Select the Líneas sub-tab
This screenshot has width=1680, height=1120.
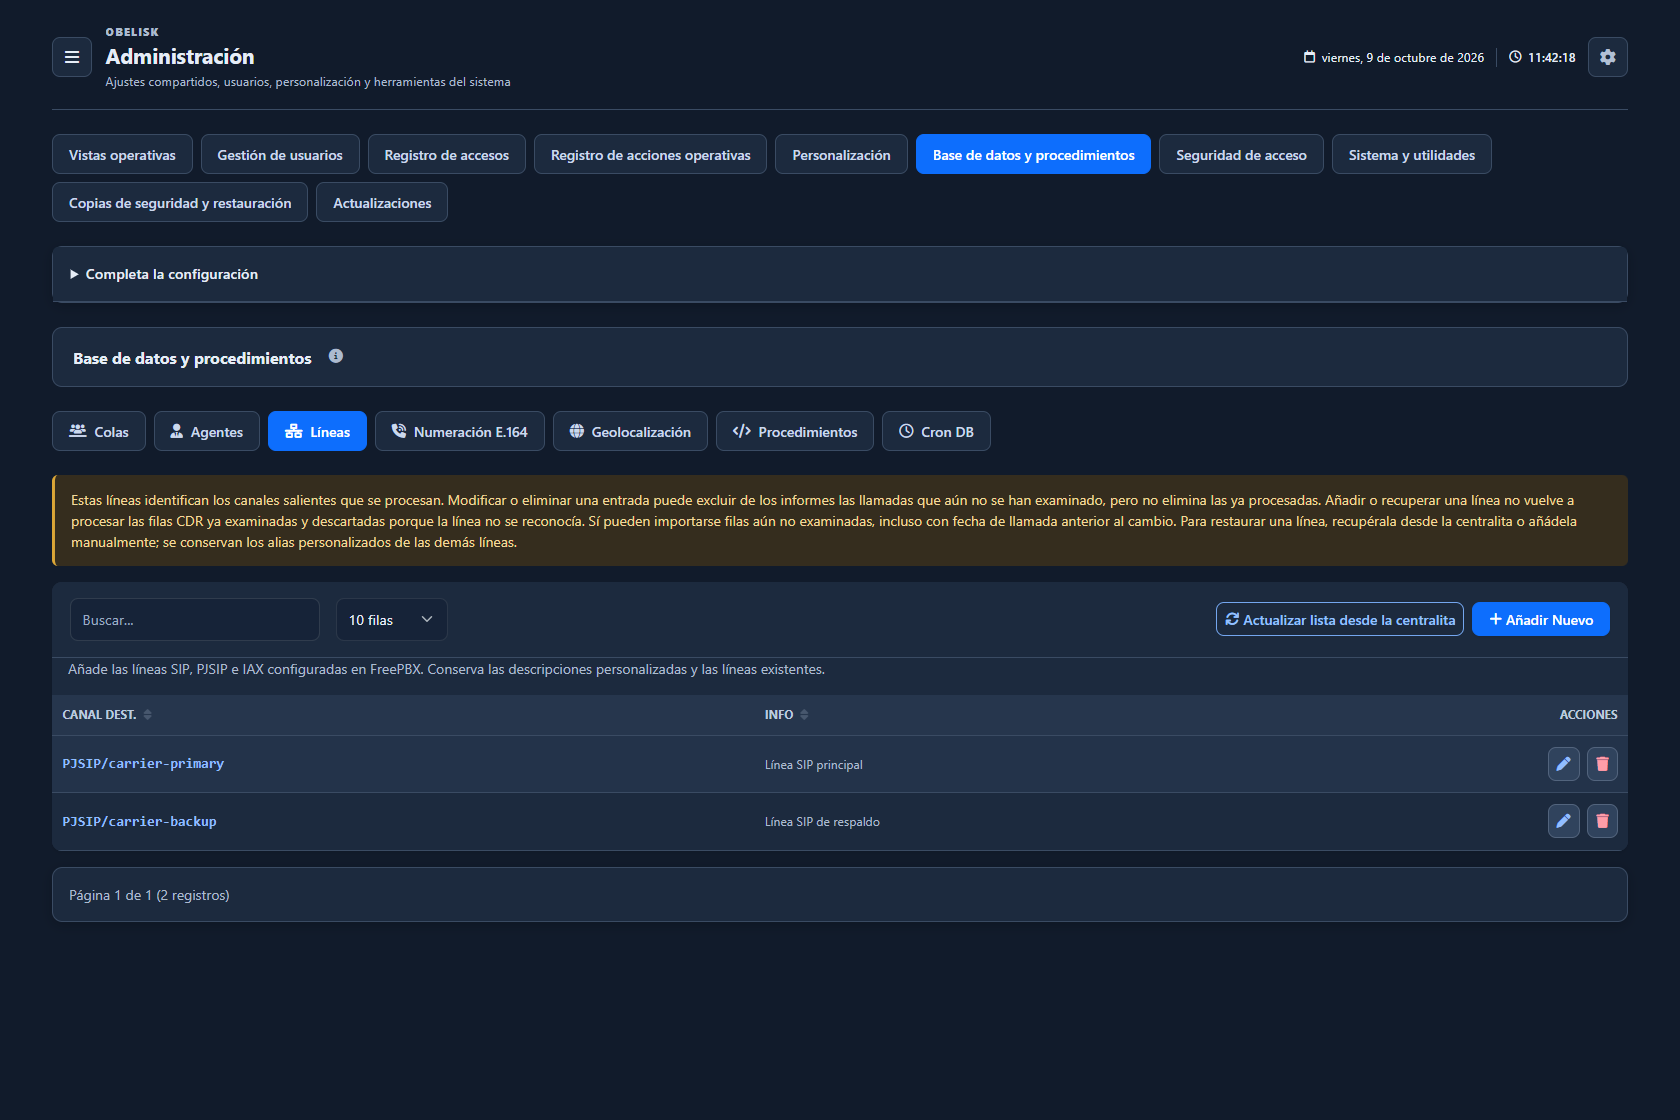(317, 431)
